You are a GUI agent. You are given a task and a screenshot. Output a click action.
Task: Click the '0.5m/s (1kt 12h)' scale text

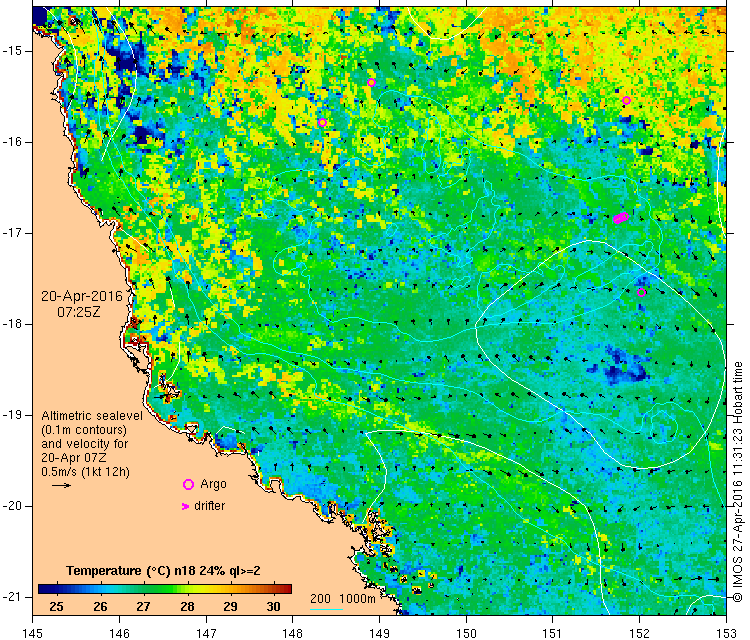coord(85,472)
